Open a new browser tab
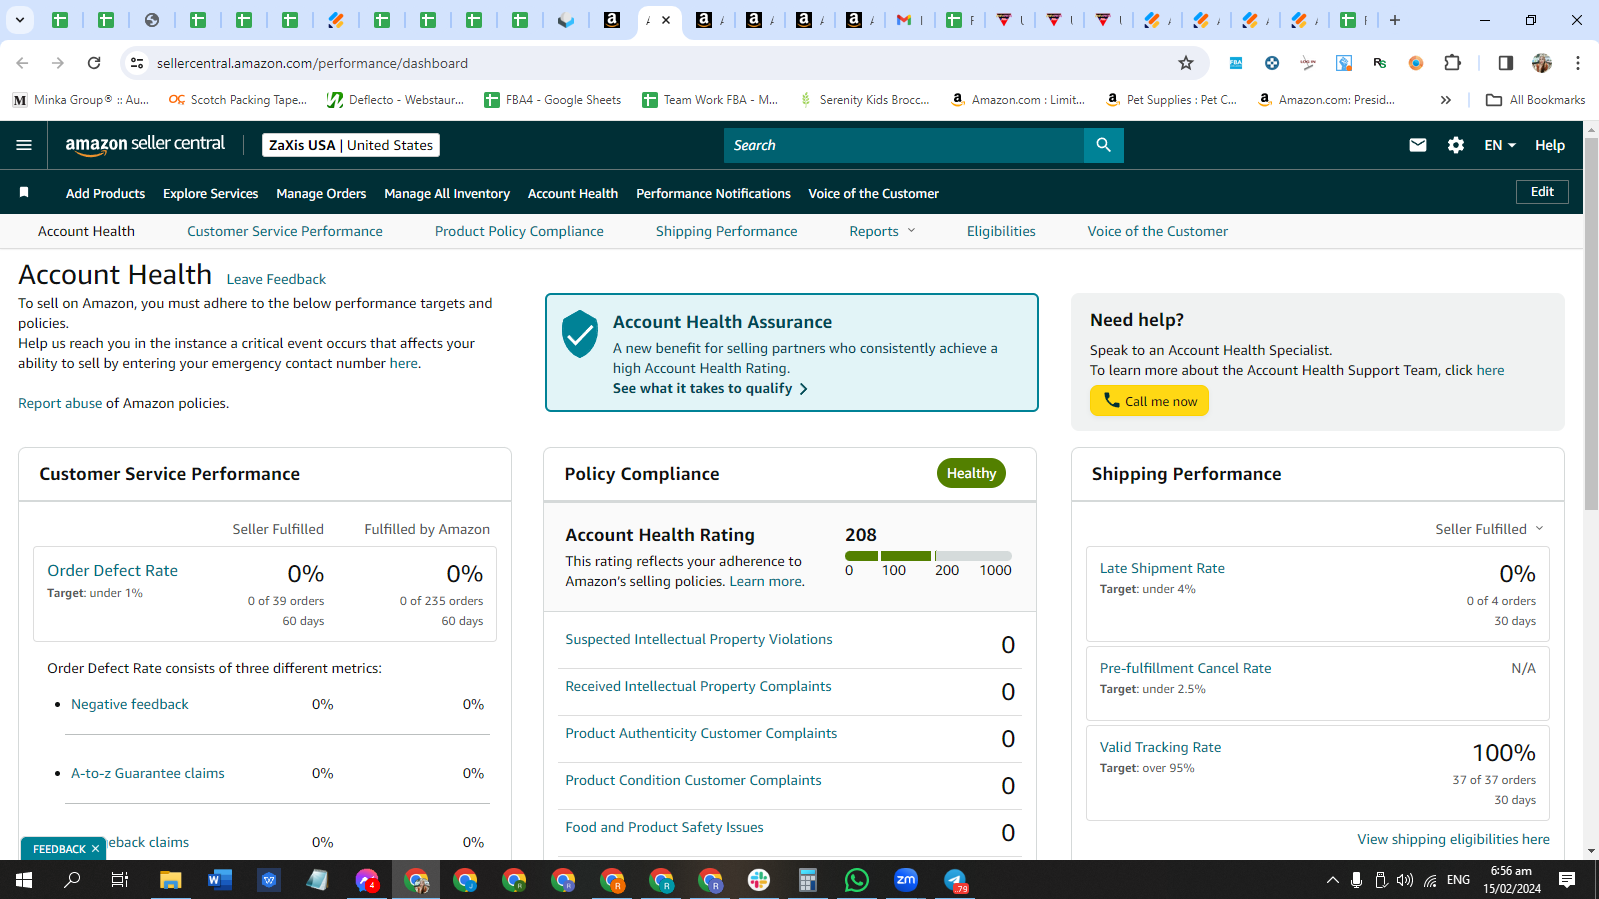Image resolution: width=1599 pixels, height=899 pixels. (1394, 20)
